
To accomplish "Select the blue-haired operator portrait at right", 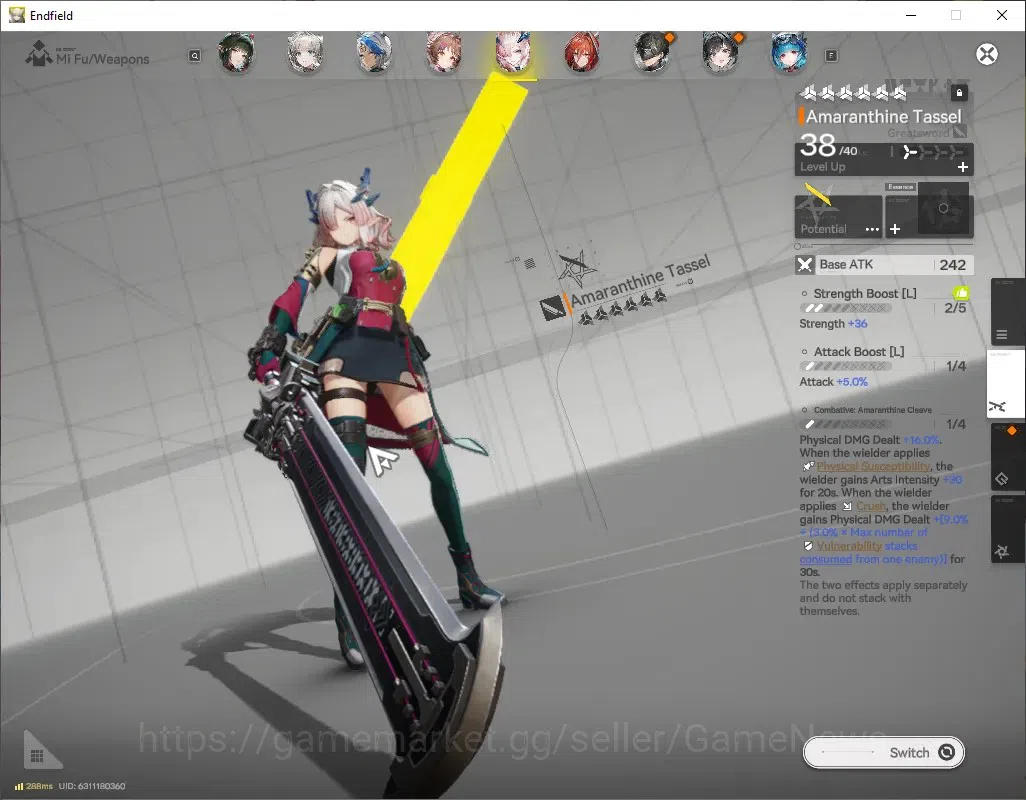I will tap(788, 53).
